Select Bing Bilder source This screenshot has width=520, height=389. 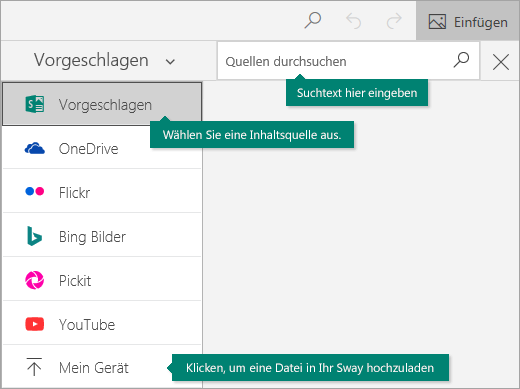(102, 236)
